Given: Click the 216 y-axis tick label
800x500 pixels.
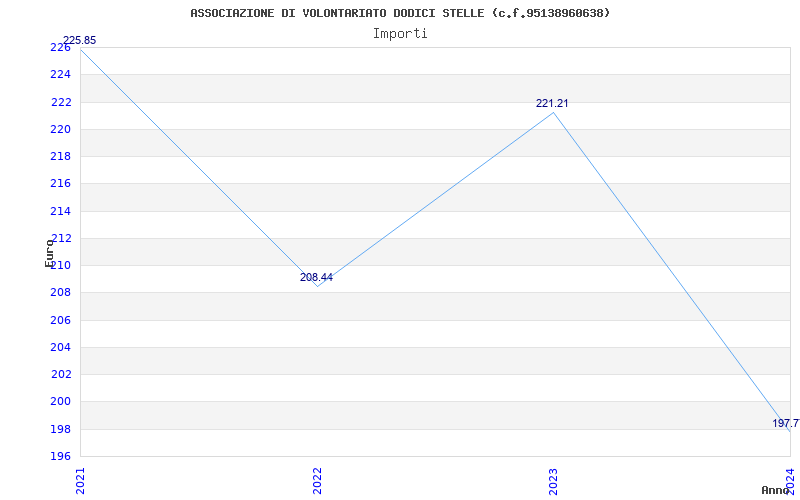Looking at the screenshot, I should coord(60,184).
